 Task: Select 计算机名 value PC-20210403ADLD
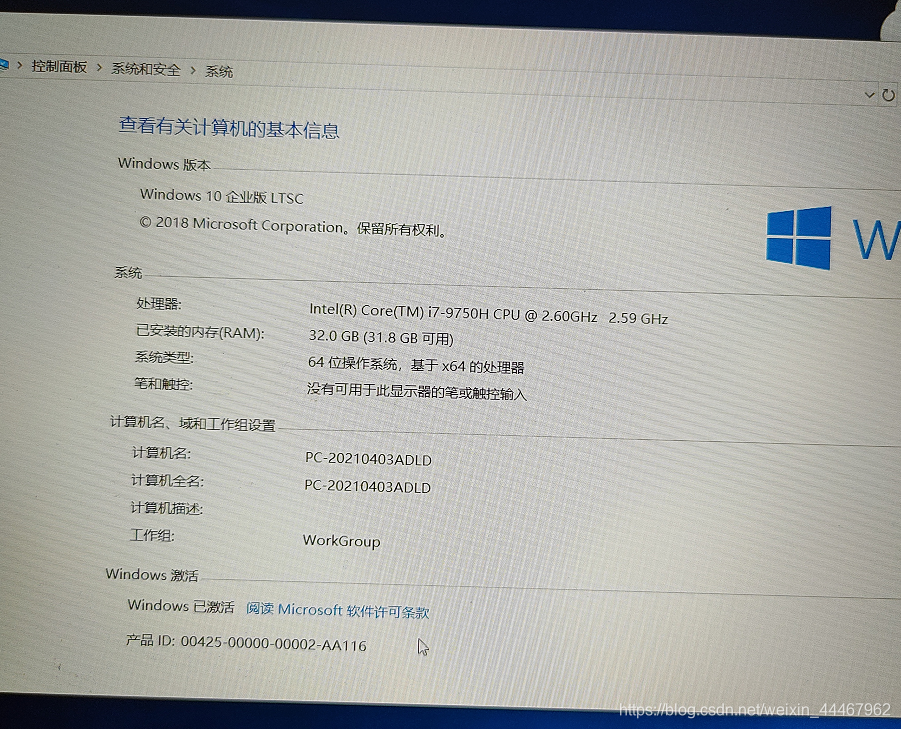368,458
